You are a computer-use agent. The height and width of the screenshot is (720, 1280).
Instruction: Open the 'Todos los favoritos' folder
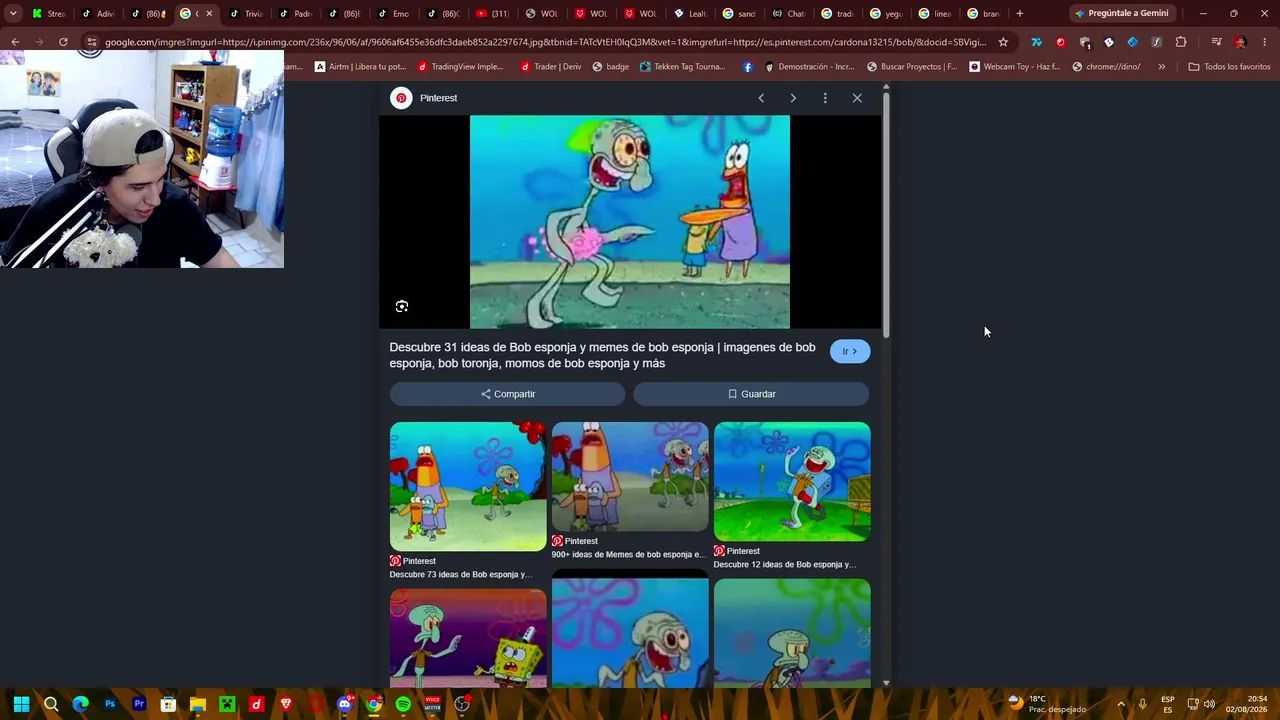(1229, 67)
